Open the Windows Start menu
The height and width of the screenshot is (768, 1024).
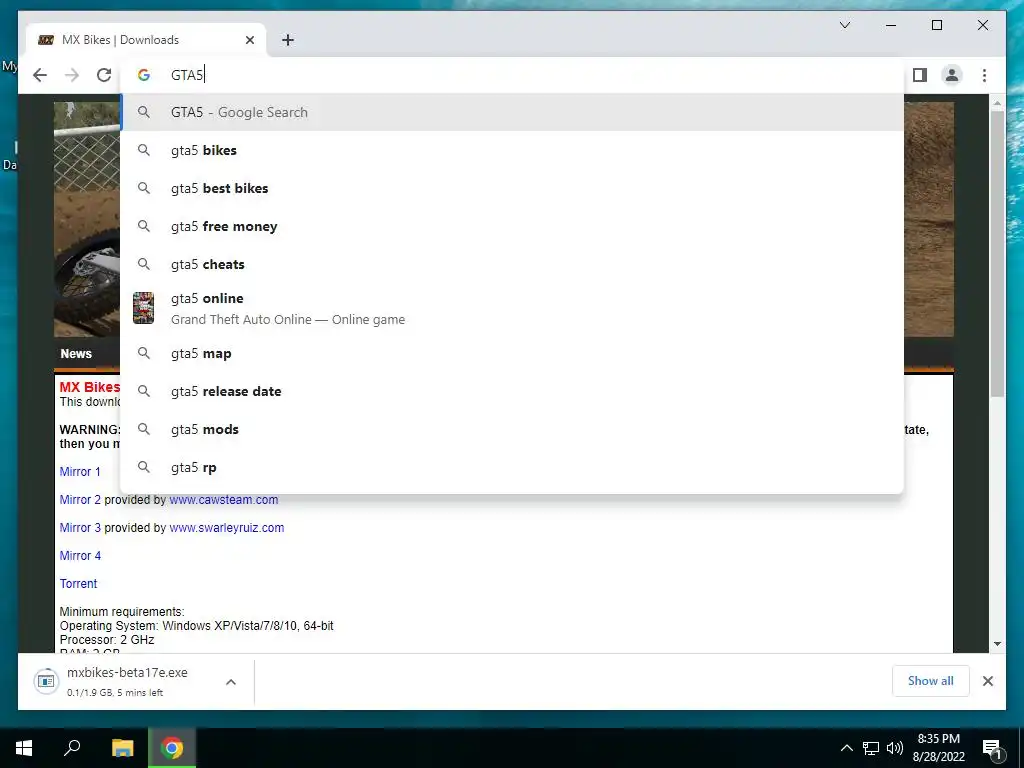24,748
